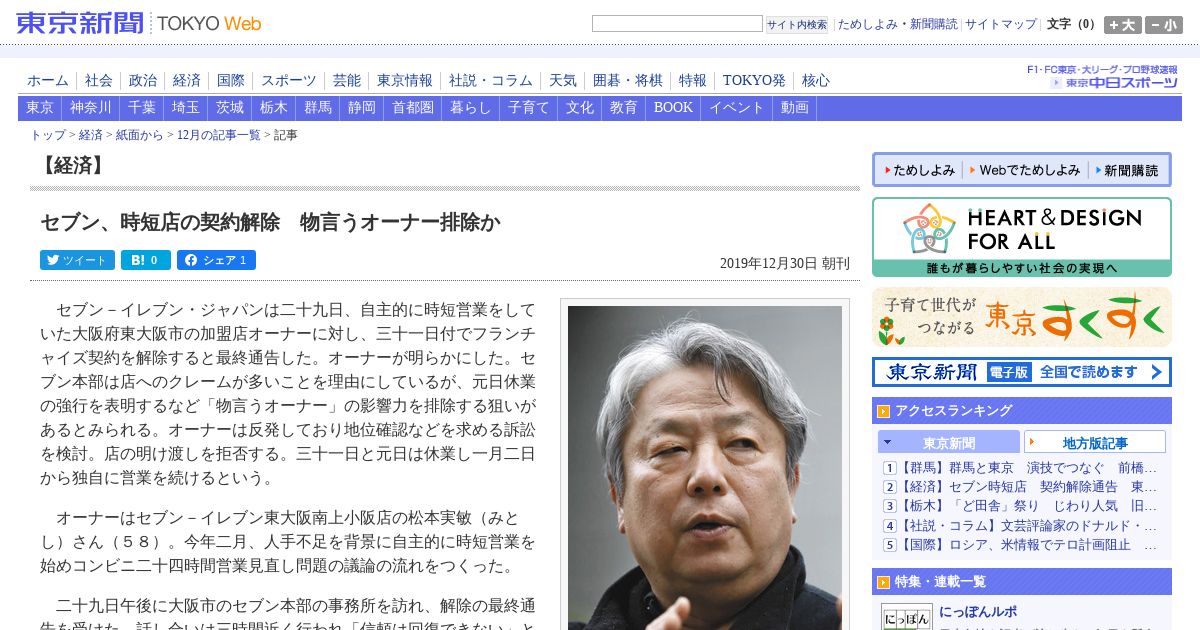Viewport: 1200px width, 630px height.
Task: Open the Tokyo Shimbun TOKYO Web logo
Action: point(140,23)
